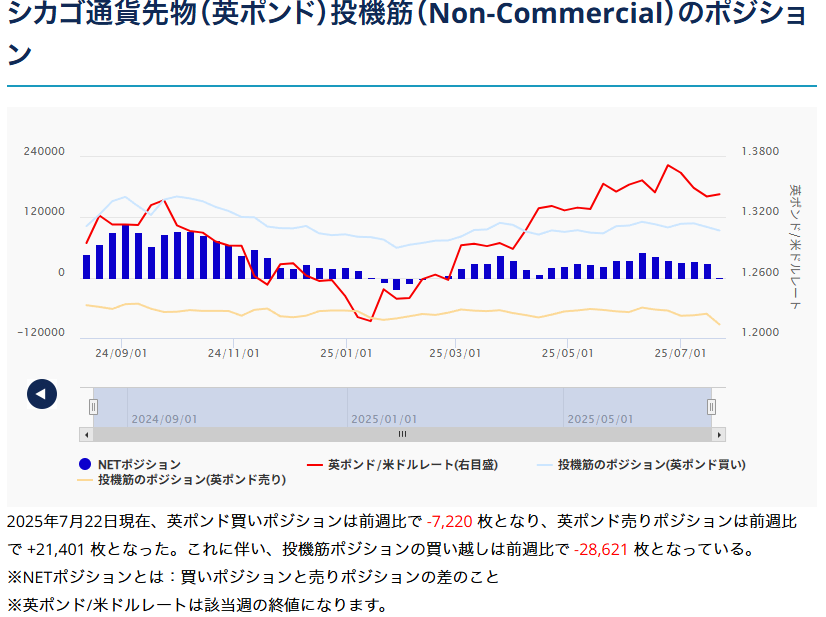Click the horizontal scrollbar center grip
The height and width of the screenshot is (617, 826).
click(x=402, y=435)
